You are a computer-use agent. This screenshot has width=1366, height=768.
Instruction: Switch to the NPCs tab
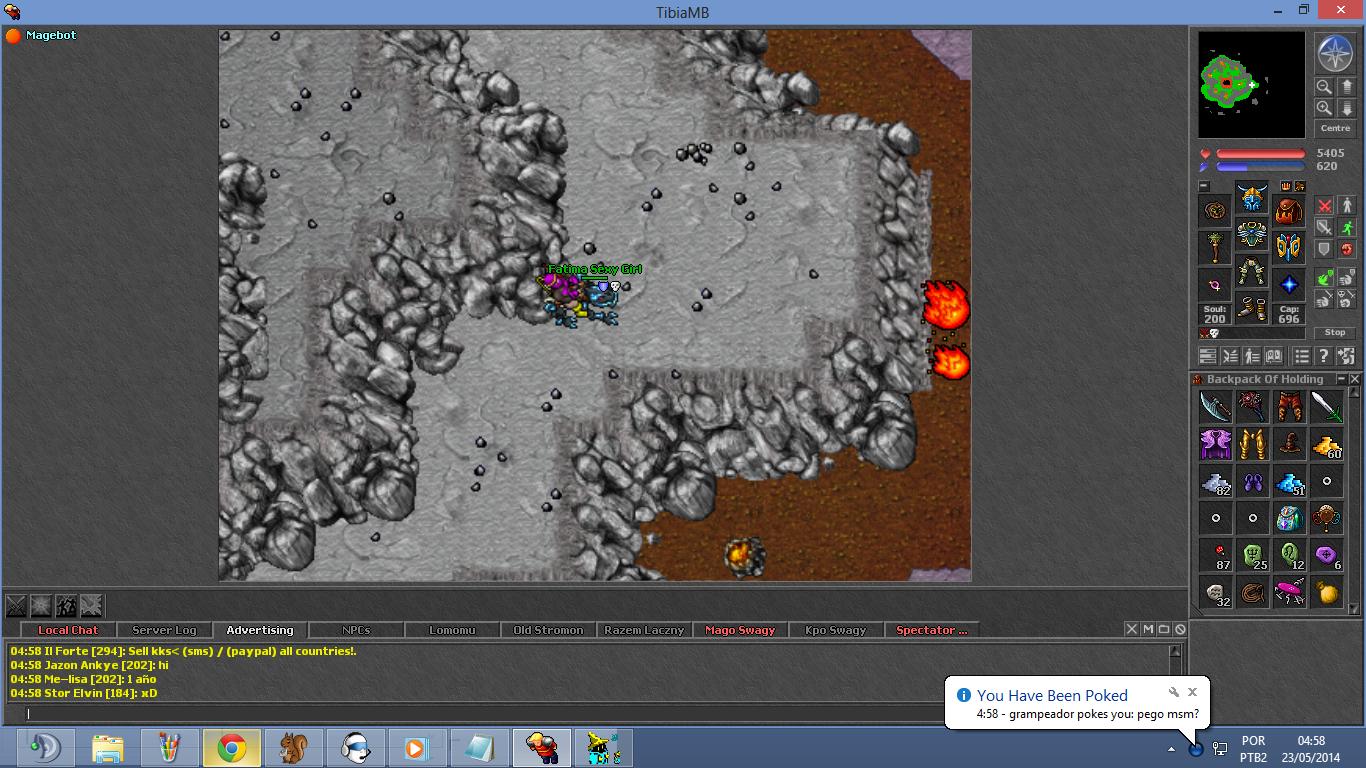tap(356, 630)
